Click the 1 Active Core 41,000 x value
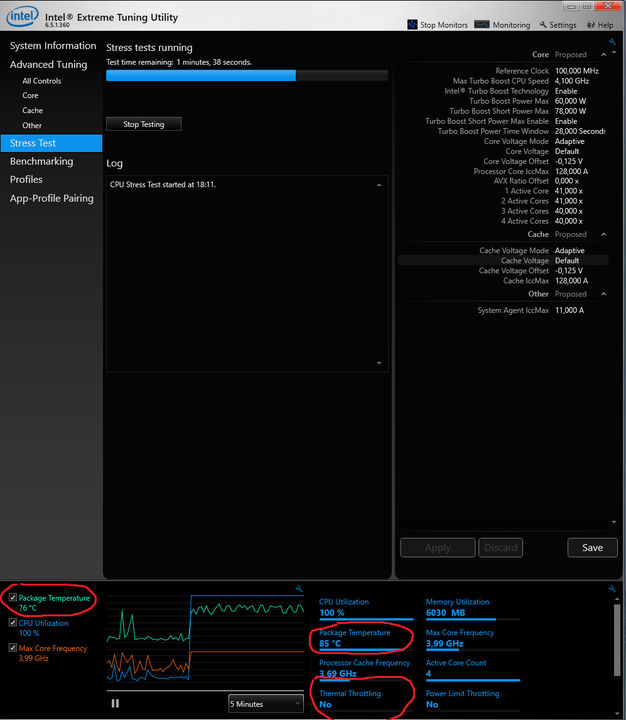The width and height of the screenshot is (626, 720). point(569,191)
